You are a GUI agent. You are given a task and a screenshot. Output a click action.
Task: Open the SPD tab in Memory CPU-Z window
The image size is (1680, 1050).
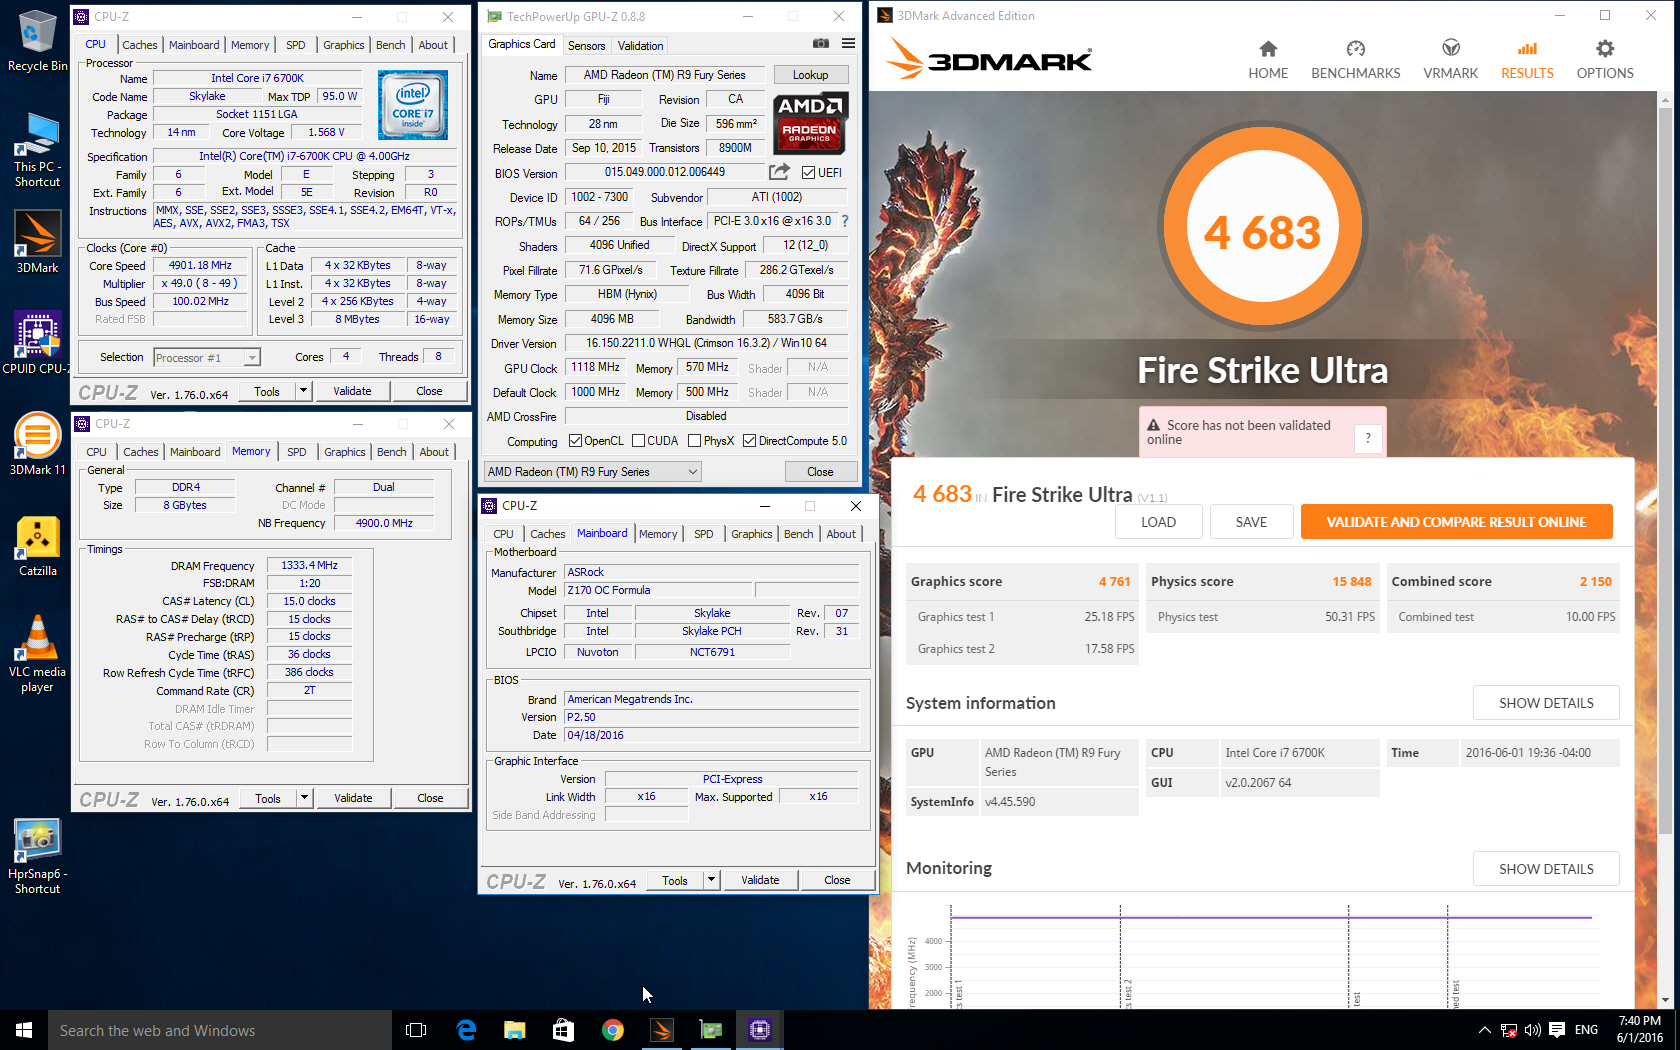pyautogui.click(x=296, y=452)
